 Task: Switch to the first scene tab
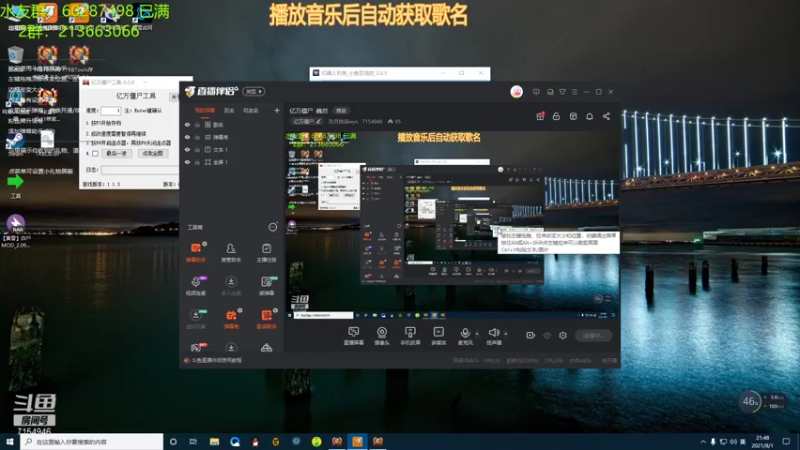pyautogui.click(x=205, y=111)
